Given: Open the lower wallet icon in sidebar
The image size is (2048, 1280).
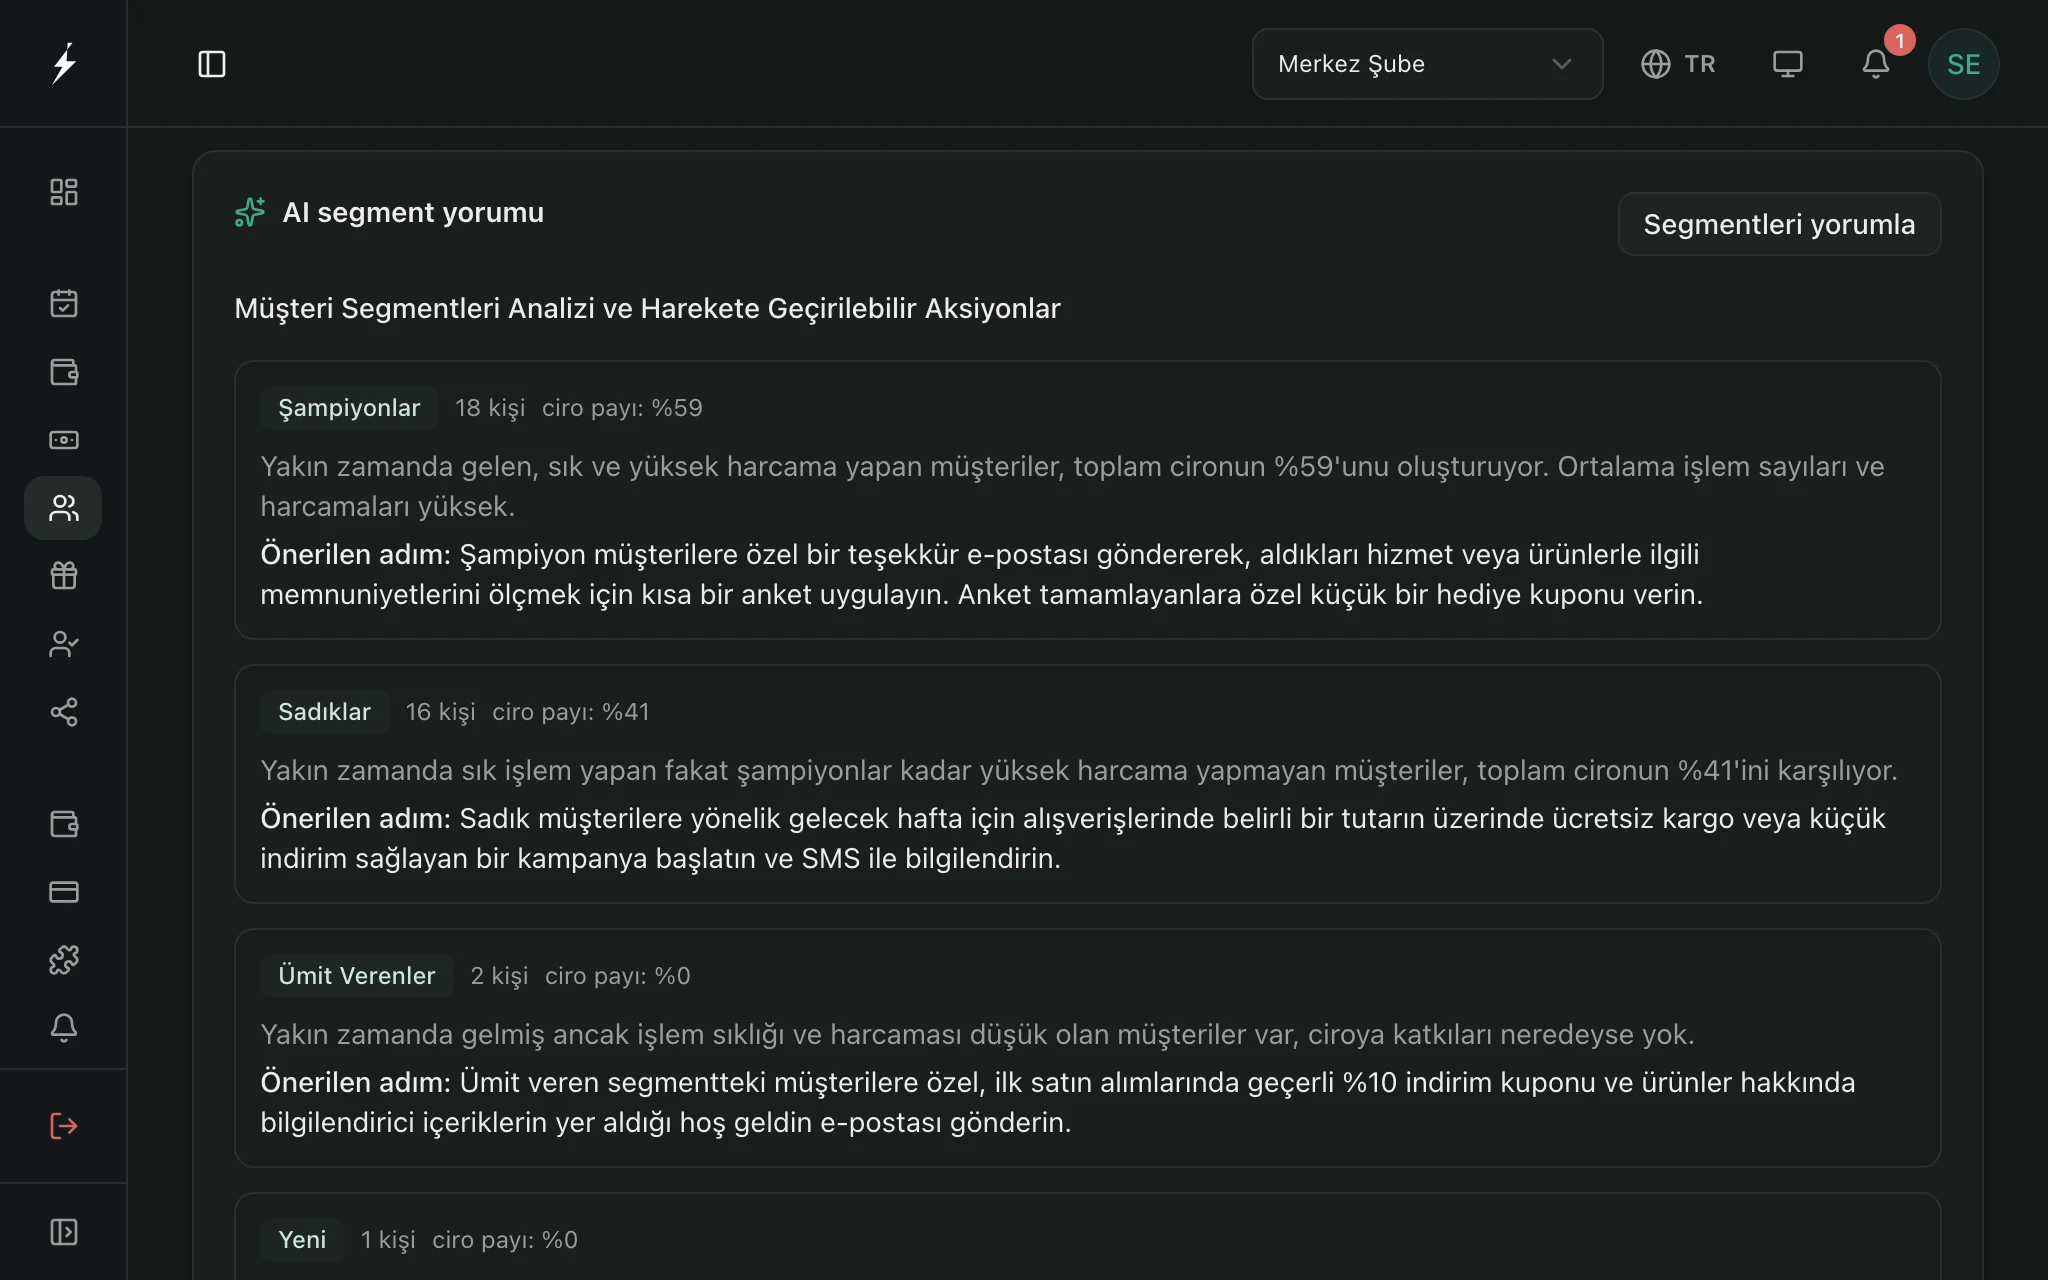Looking at the screenshot, I should click(64, 824).
